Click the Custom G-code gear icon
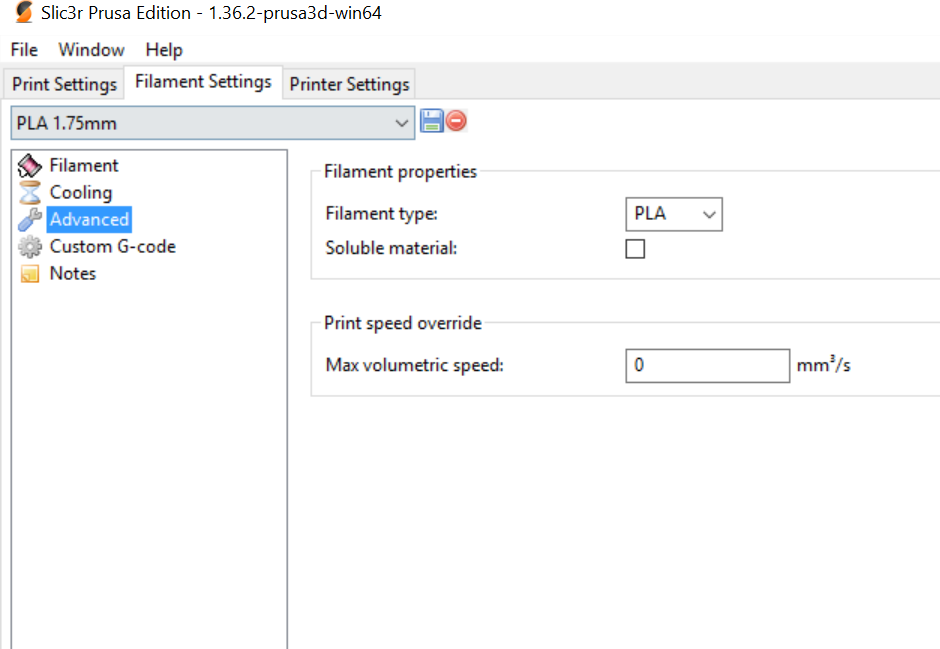The width and height of the screenshot is (940, 649). (29, 247)
